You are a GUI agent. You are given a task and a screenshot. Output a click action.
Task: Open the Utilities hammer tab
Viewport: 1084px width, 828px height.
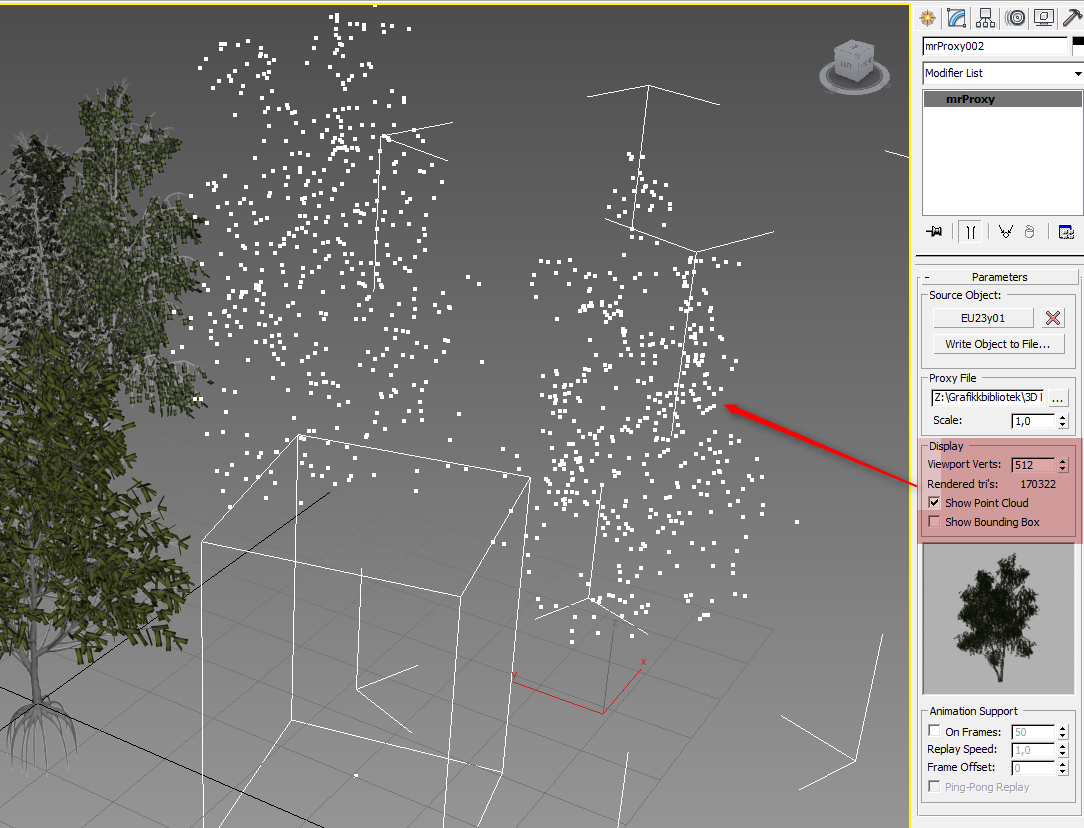tap(1073, 17)
